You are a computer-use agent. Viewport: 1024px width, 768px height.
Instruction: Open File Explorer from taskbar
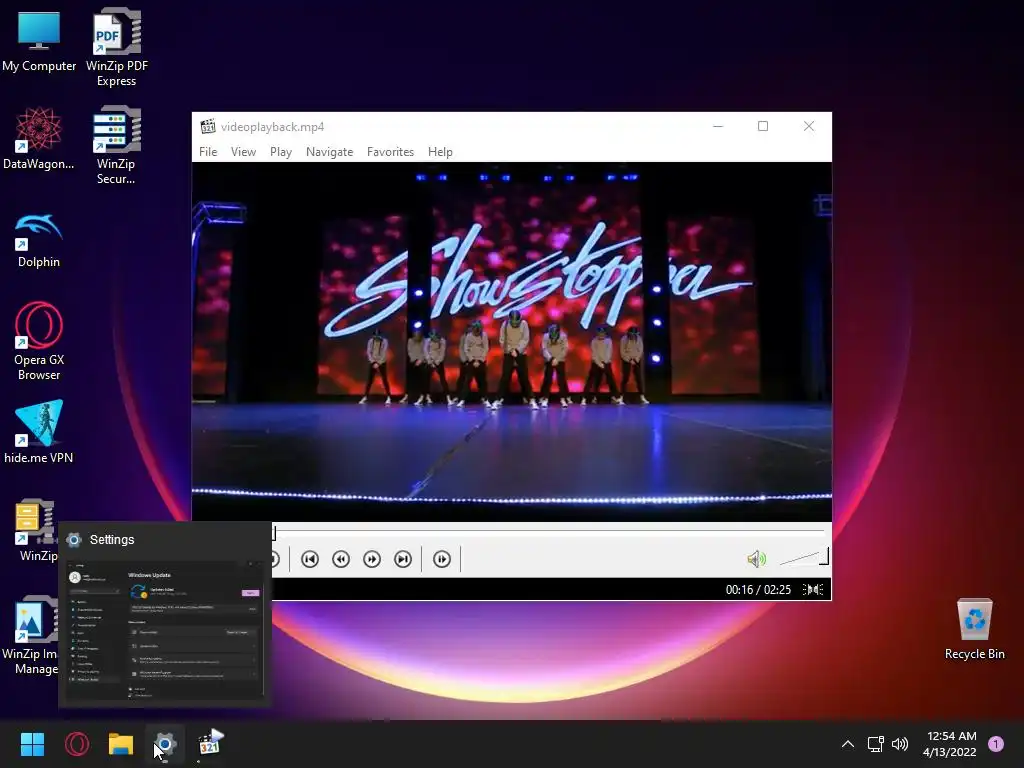(121, 744)
